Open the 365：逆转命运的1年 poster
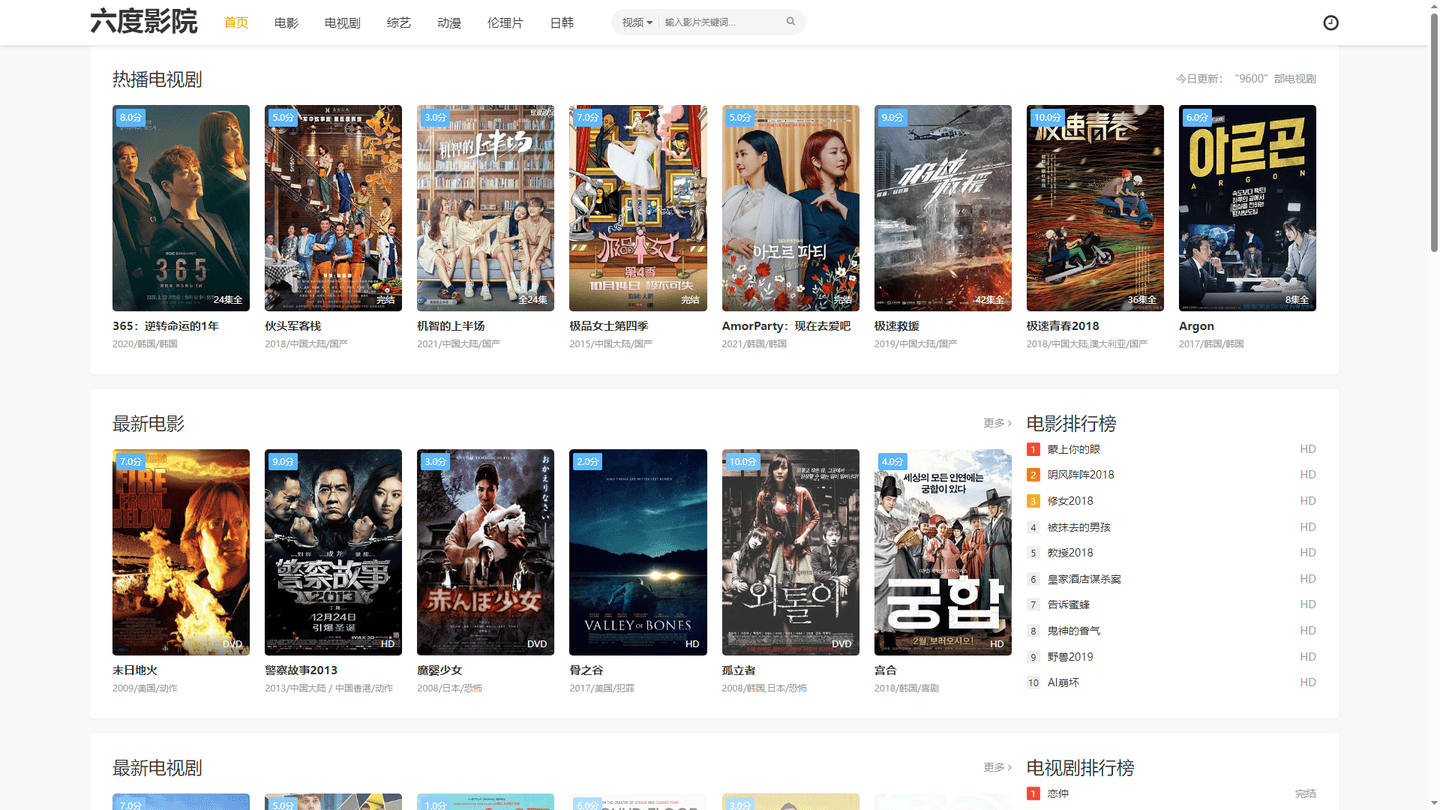Image resolution: width=1440 pixels, height=810 pixels. (181, 208)
